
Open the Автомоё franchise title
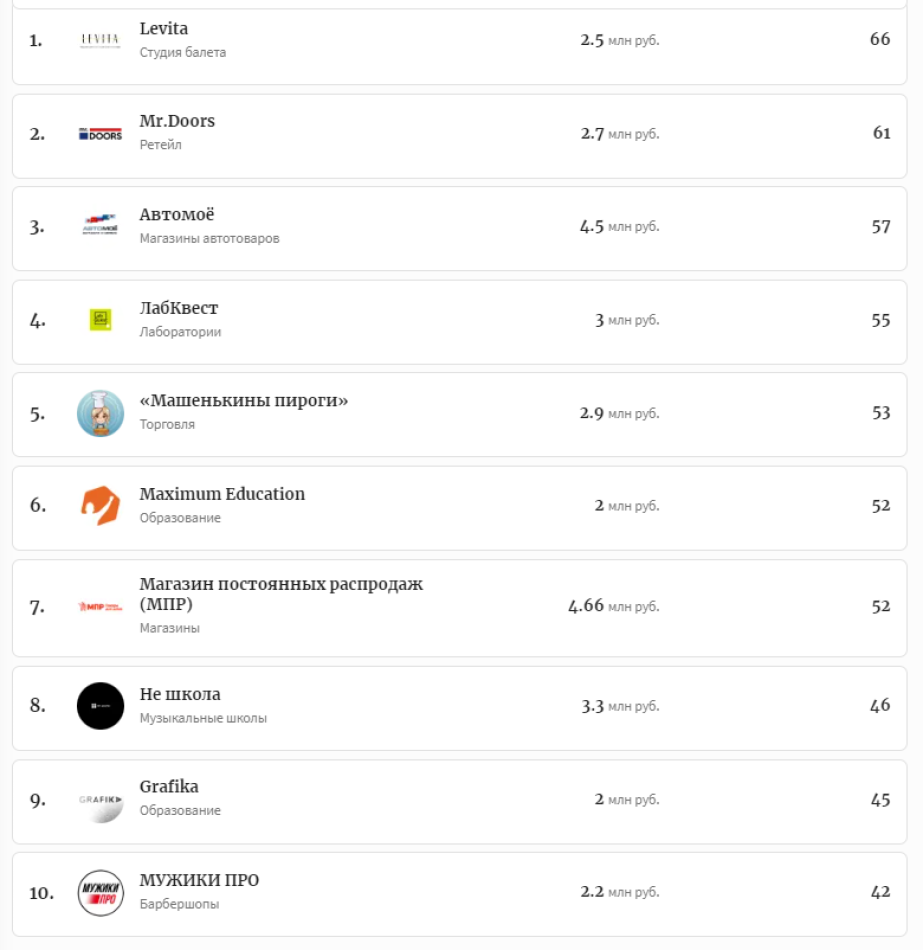(x=177, y=215)
